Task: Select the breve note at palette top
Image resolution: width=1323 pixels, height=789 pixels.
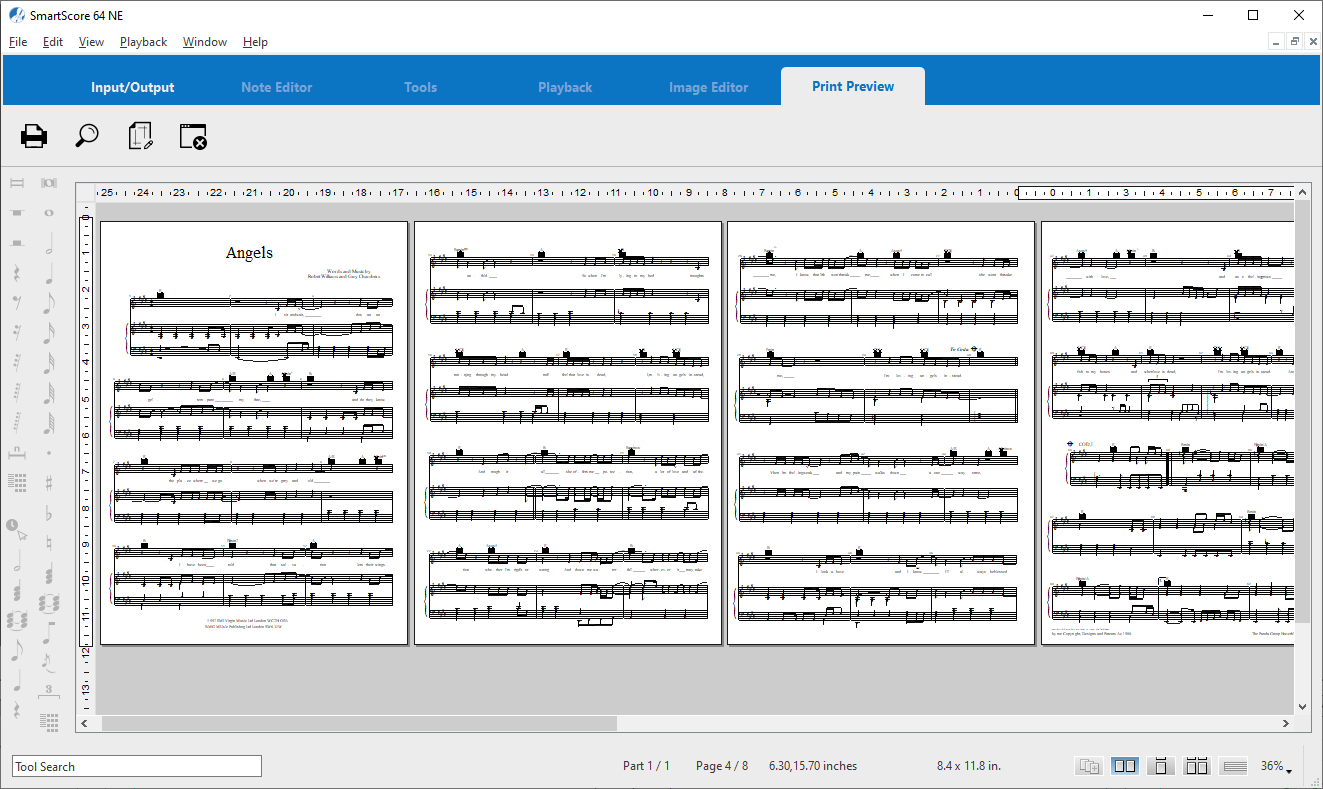Action: click(48, 183)
